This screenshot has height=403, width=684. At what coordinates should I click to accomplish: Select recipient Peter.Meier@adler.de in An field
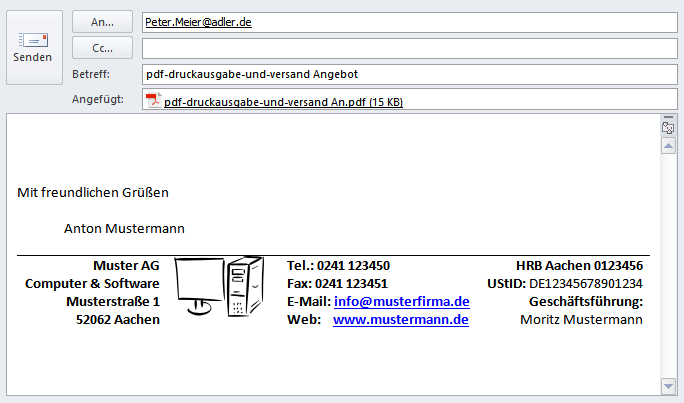coord(199,21)
